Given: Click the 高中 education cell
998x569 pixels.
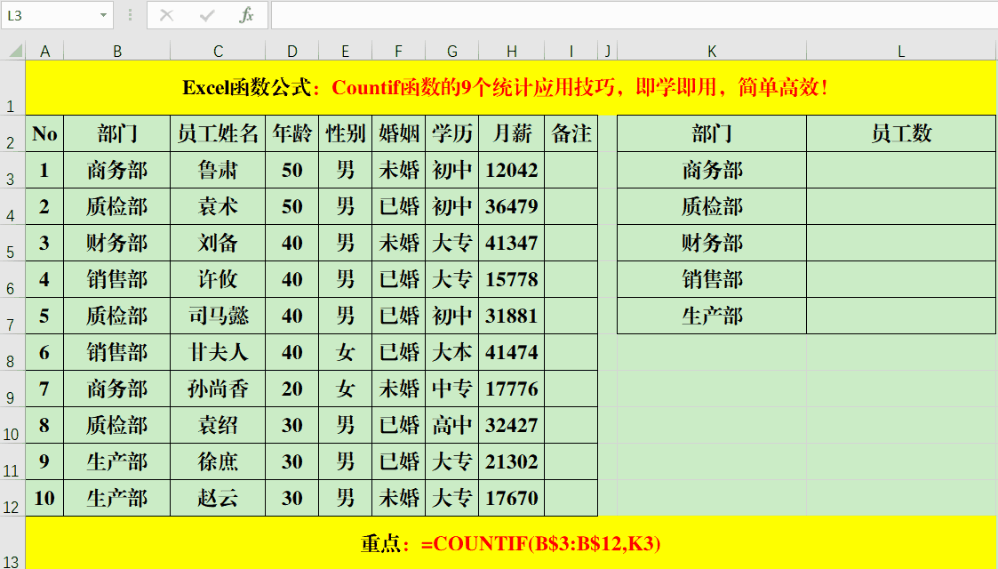Looking at the screenshot, I should [452, 425].
